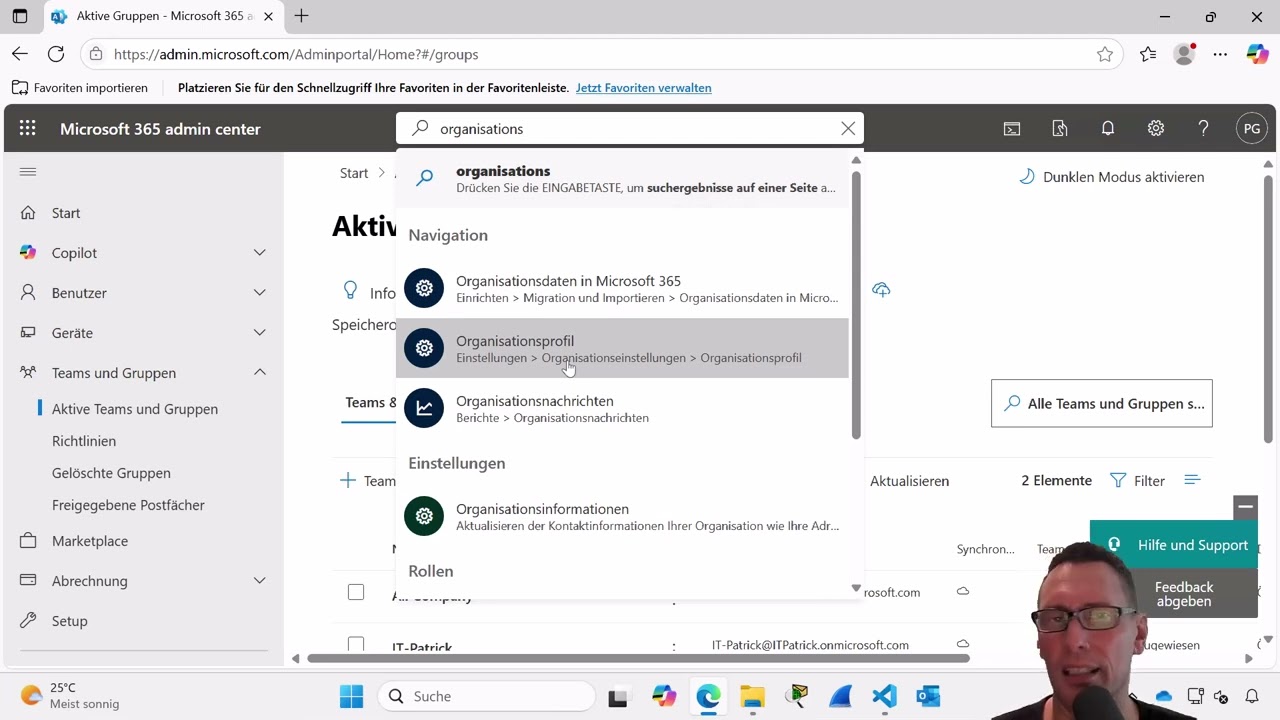Open Freigegebene Postfächer in the sidebar

(128, 505)
